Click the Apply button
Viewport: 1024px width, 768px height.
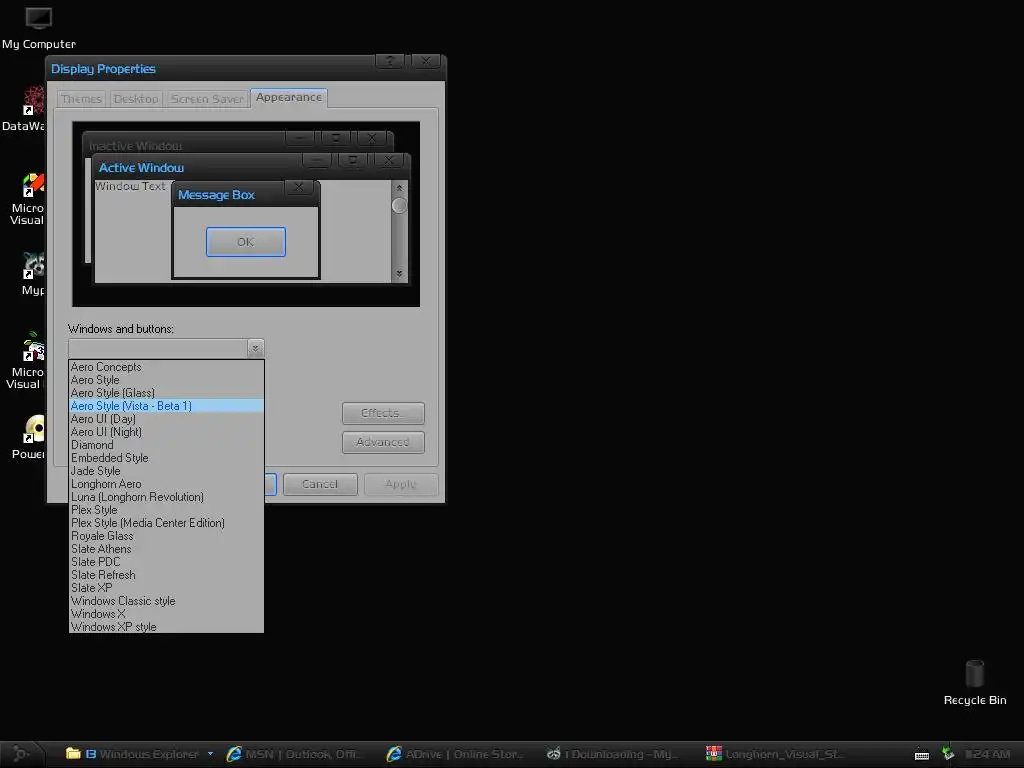click(400, 484)
